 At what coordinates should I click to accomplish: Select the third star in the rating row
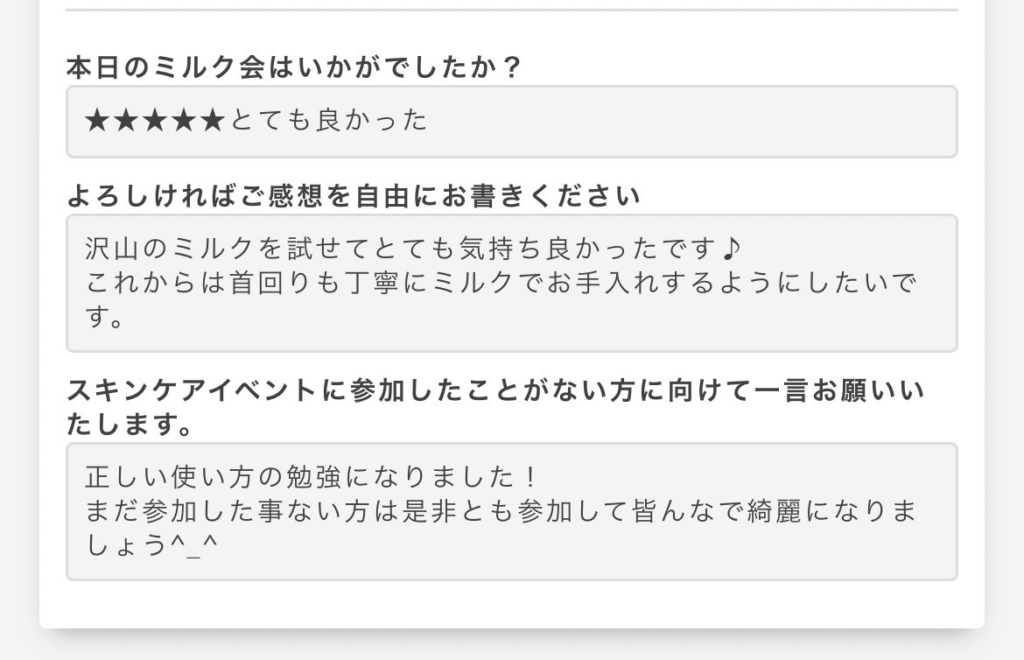pyautogui.click(x=155, y=120)
